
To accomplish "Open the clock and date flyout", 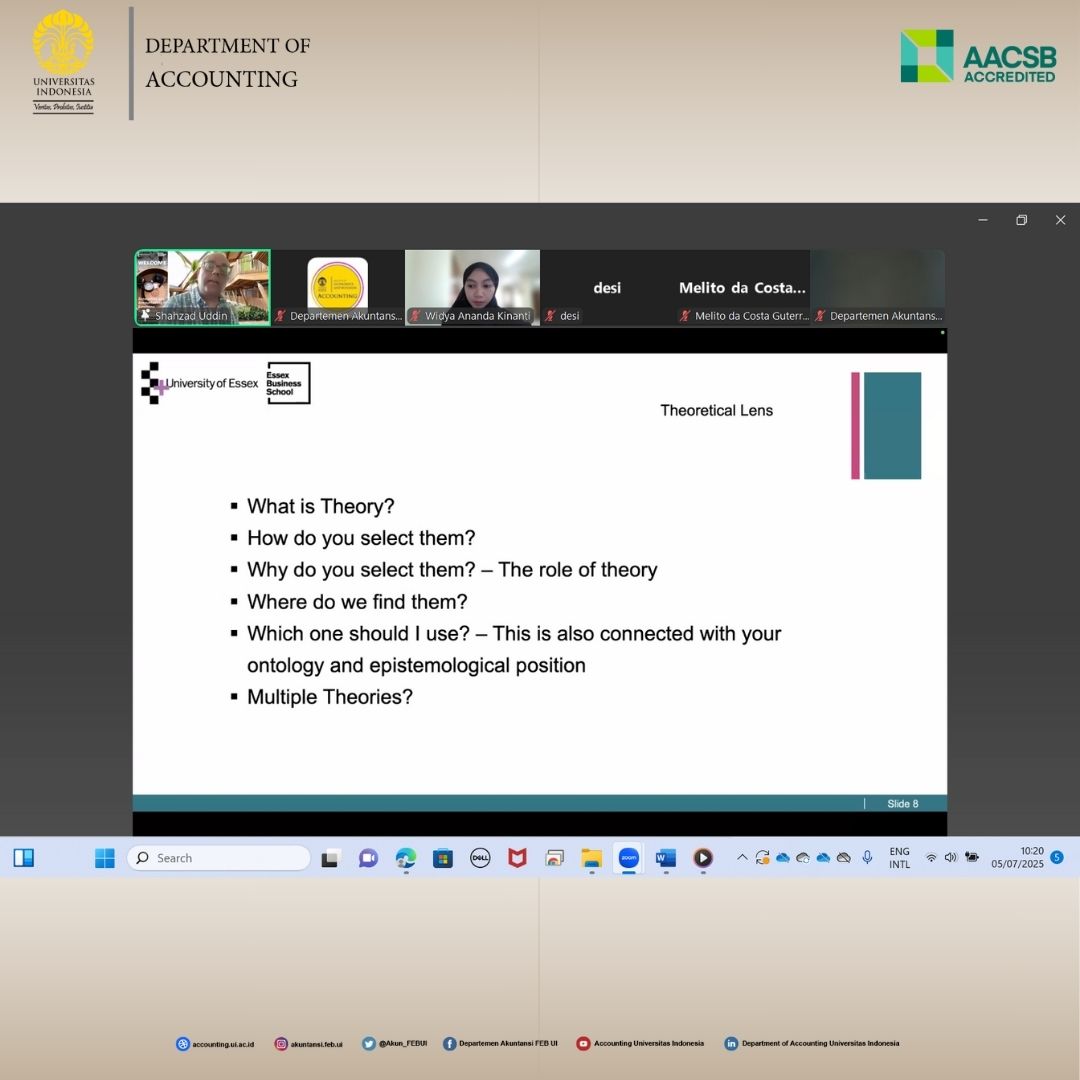I will coord(1017,858).
